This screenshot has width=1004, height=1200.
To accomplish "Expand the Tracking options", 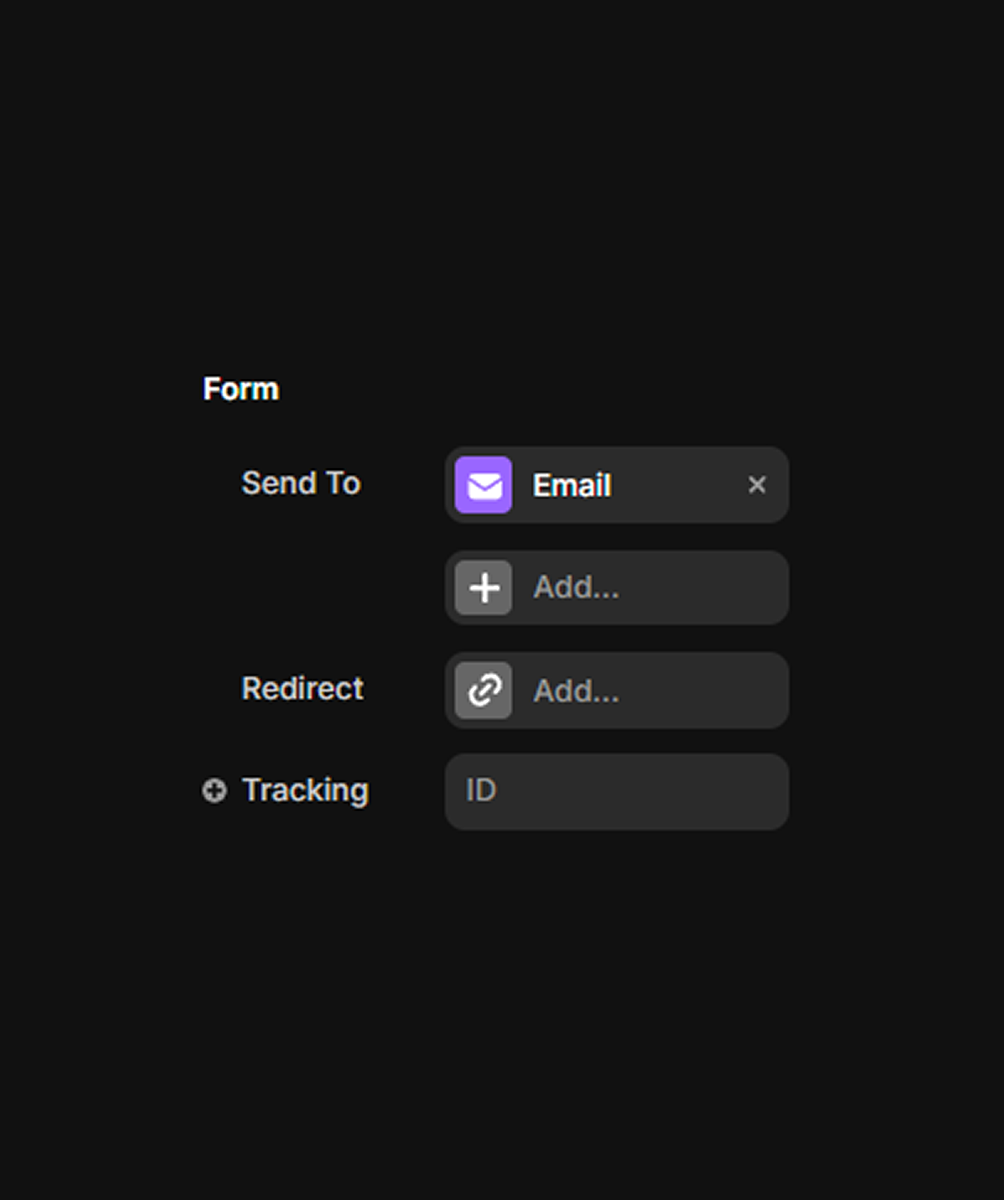I will pos(214,791).
